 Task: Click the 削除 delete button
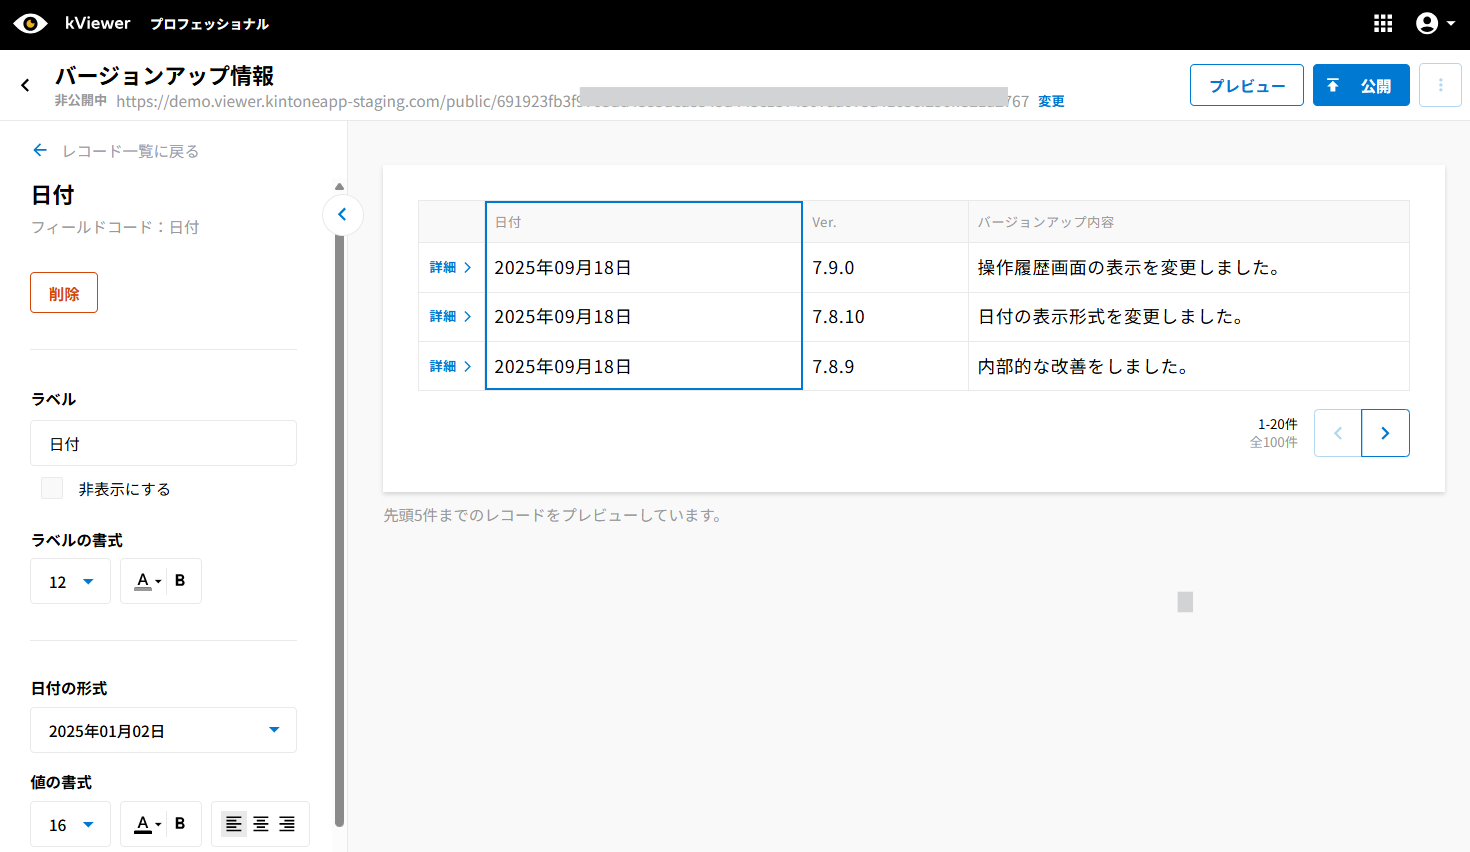pyautogui.click(x=64, y=293)
